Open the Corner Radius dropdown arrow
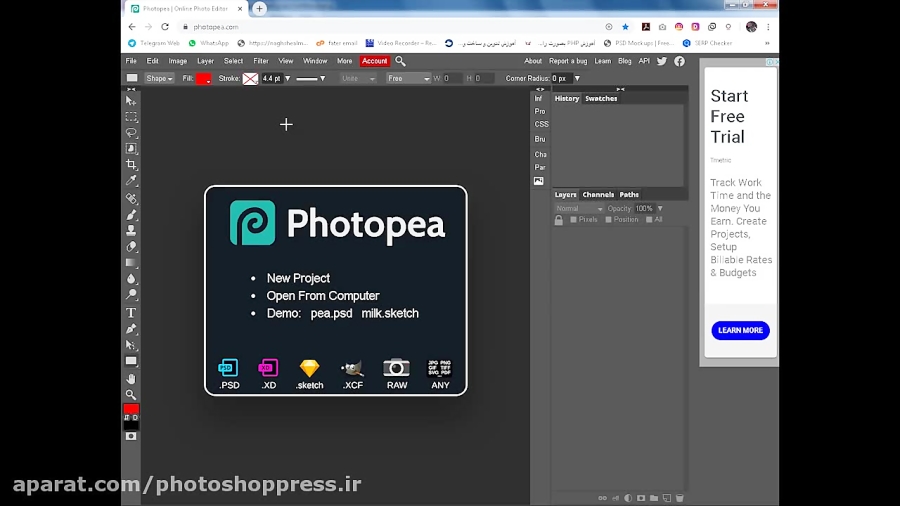Viewport: 900px width, 506px height. pos(577,79)
